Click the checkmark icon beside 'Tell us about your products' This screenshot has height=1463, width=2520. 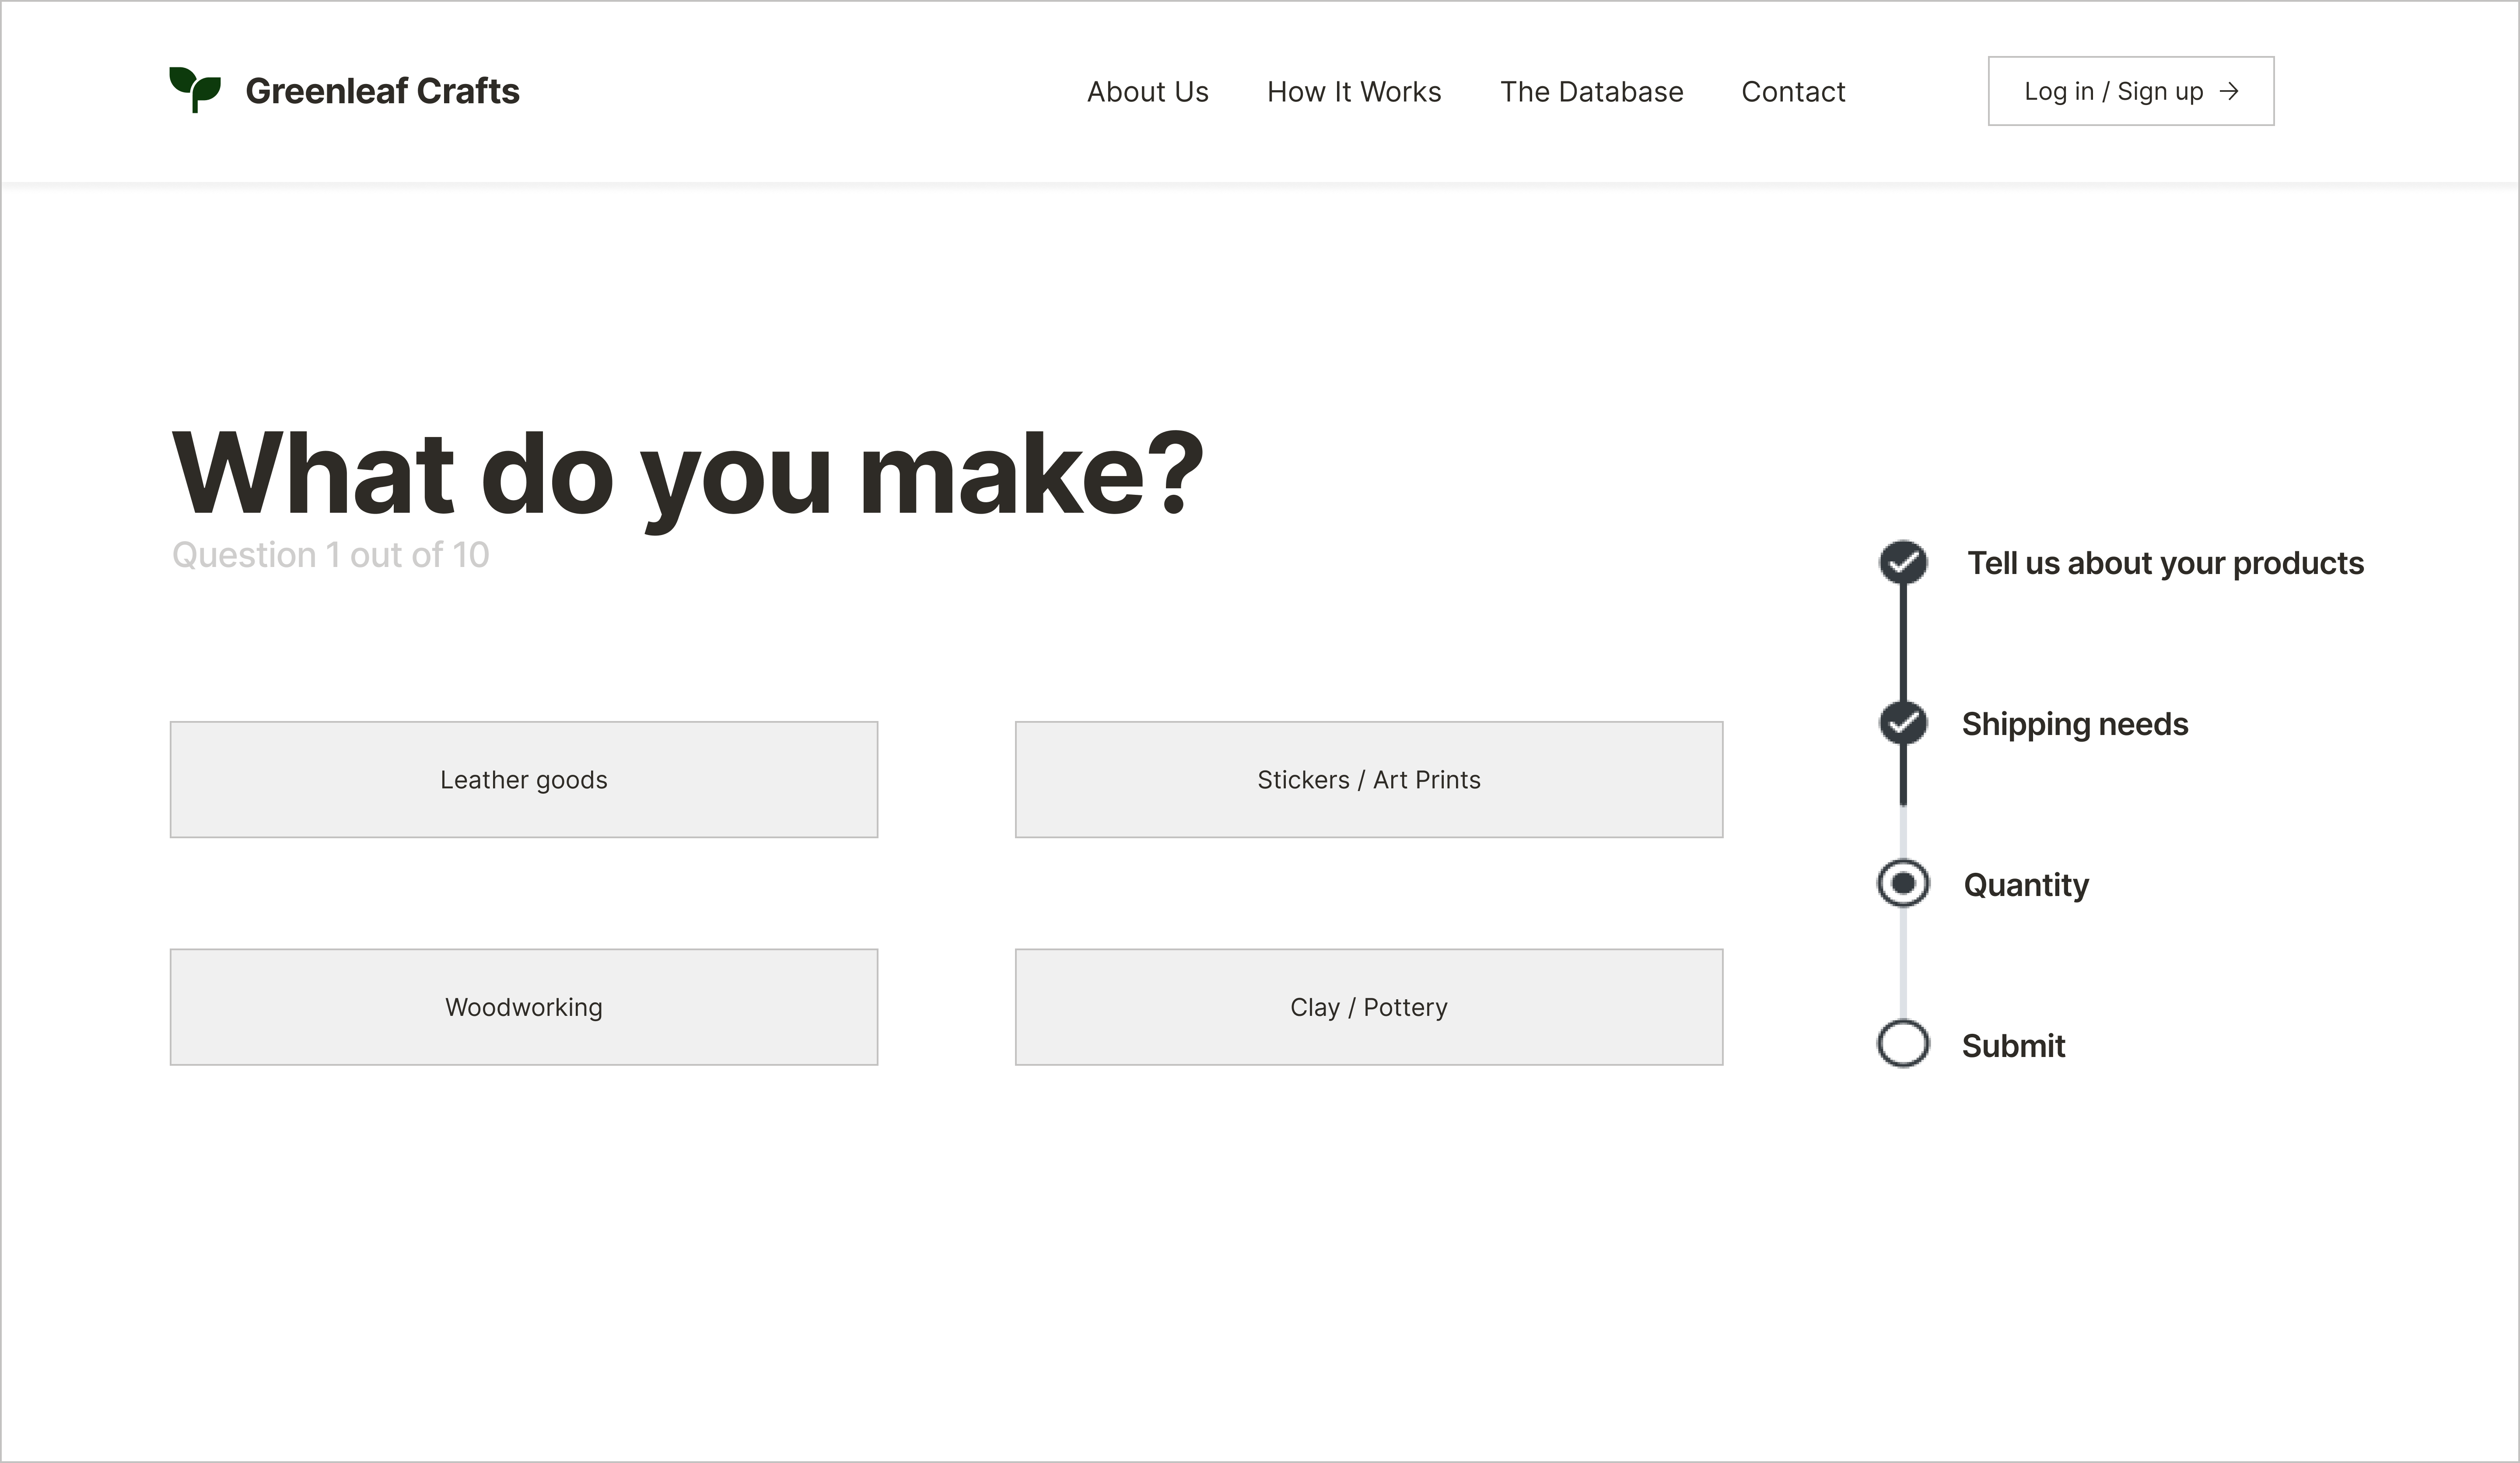pyautogui.click(x=1903, y=562)
